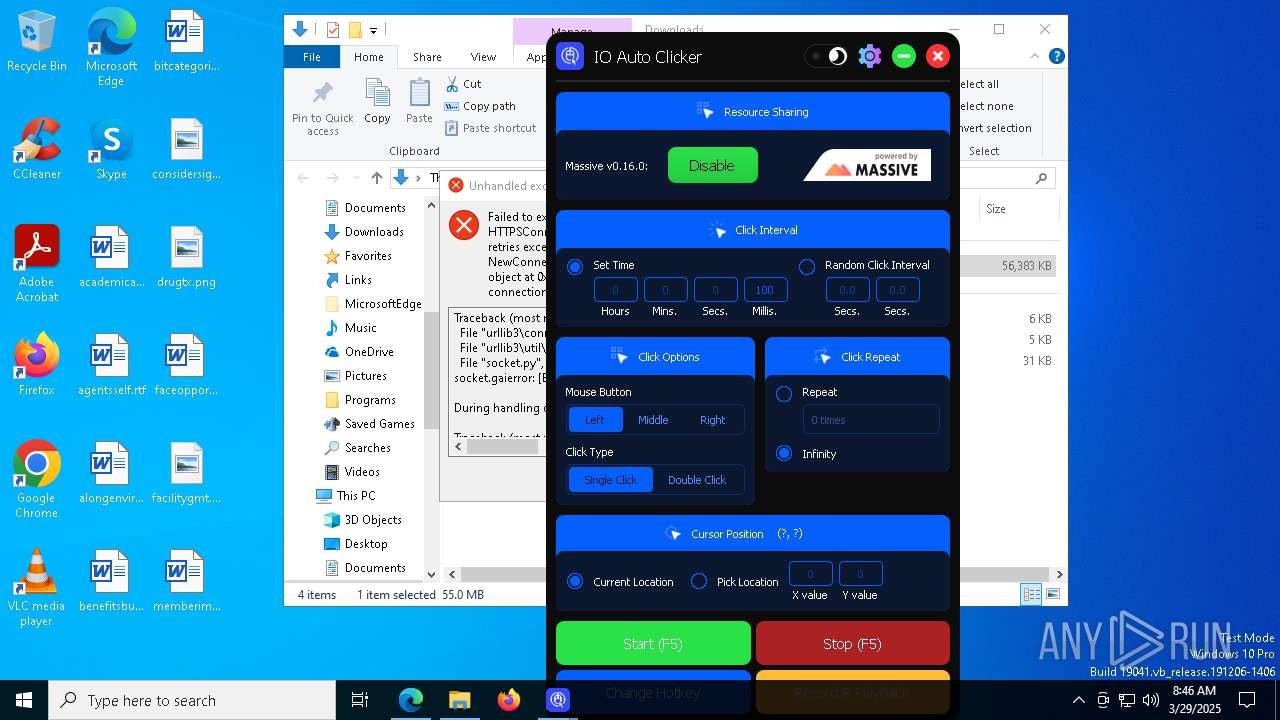
Task: Click the repeat times input field
Action: 871,420
